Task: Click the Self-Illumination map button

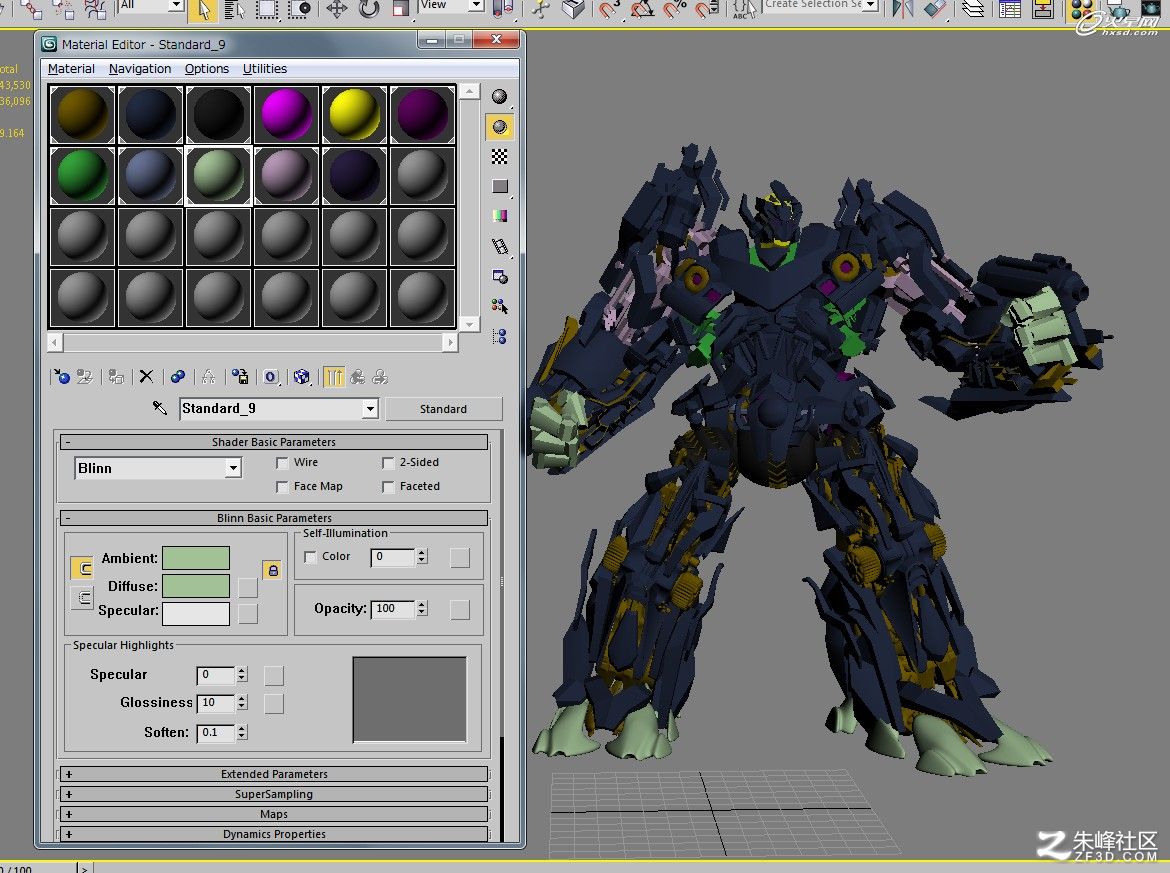Action: click(x=460, y=557)
